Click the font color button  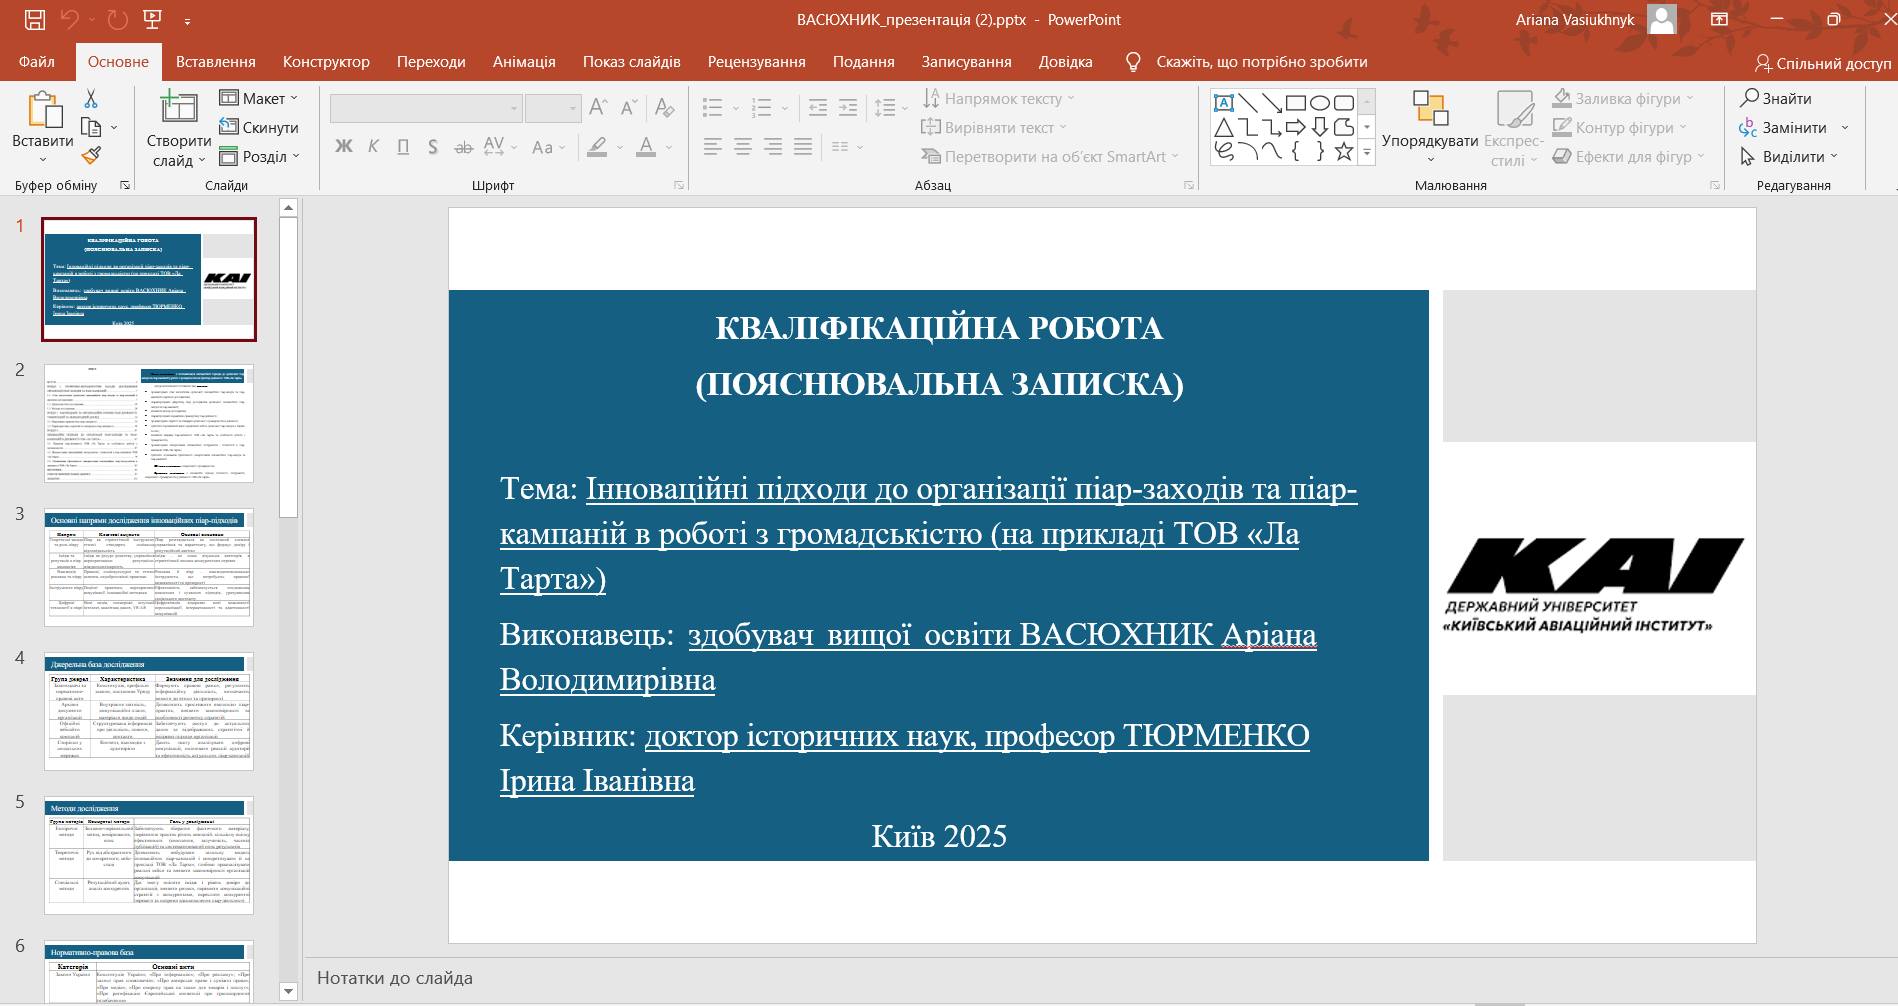pos(646,147)
